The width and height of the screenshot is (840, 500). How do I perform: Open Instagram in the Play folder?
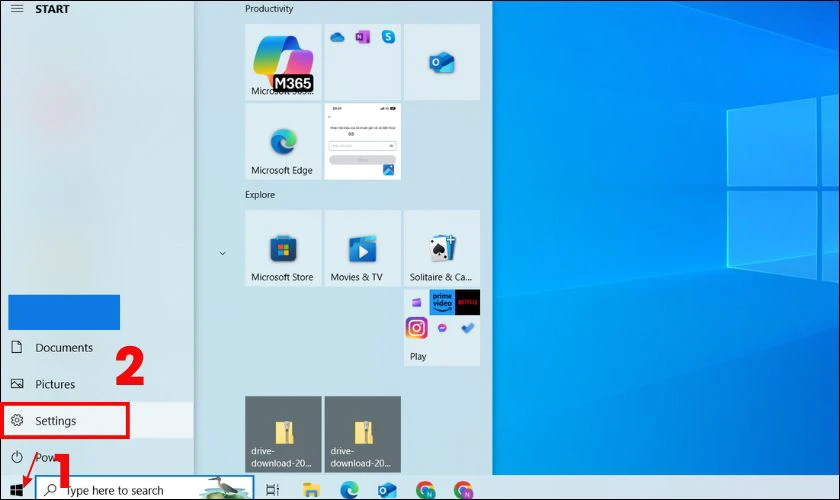point(416,328)
